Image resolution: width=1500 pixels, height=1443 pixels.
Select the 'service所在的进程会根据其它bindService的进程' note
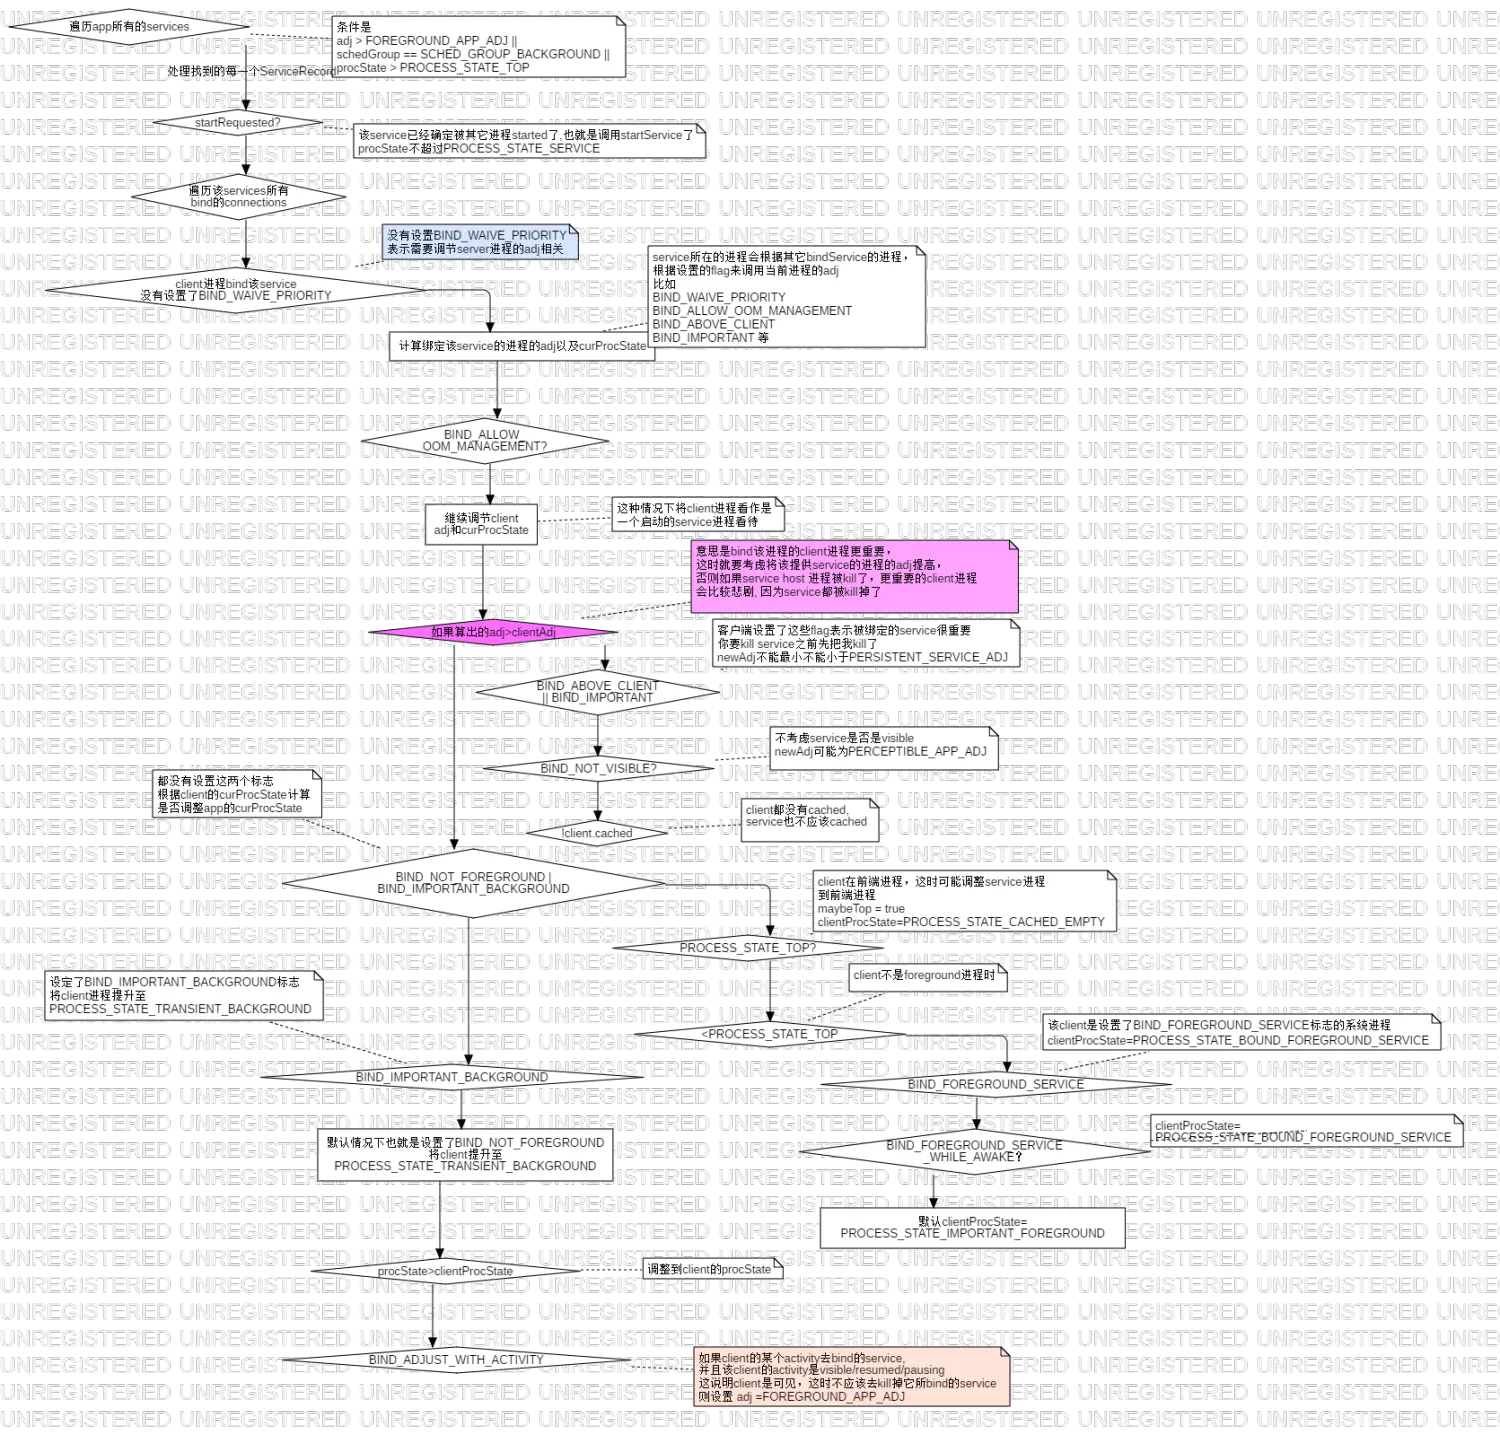coord(787,297)
